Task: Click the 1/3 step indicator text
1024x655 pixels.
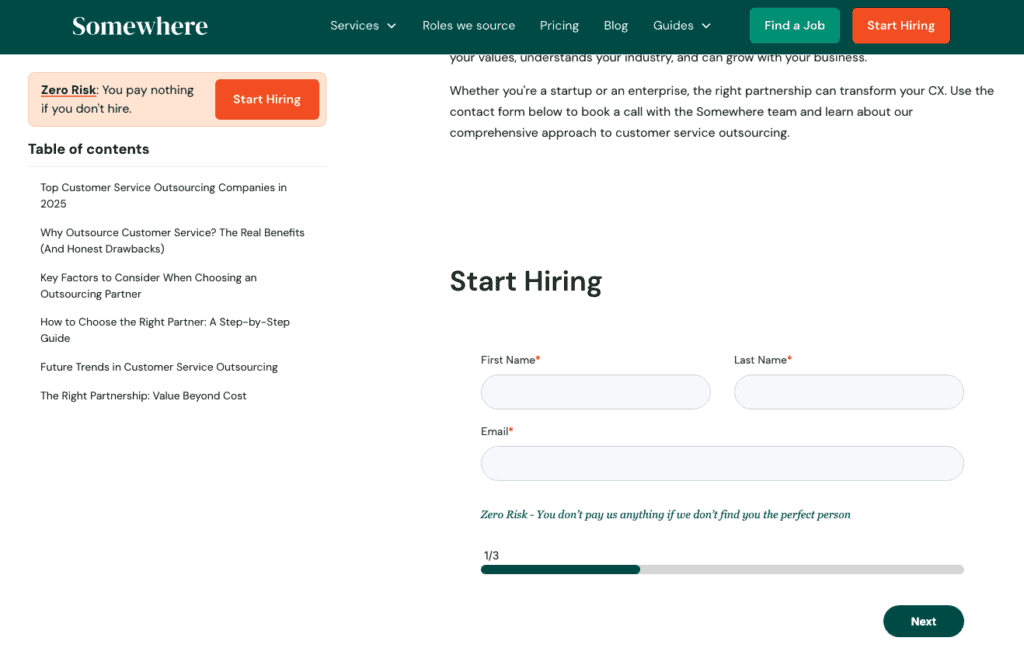Action: (x=491, y=556)
